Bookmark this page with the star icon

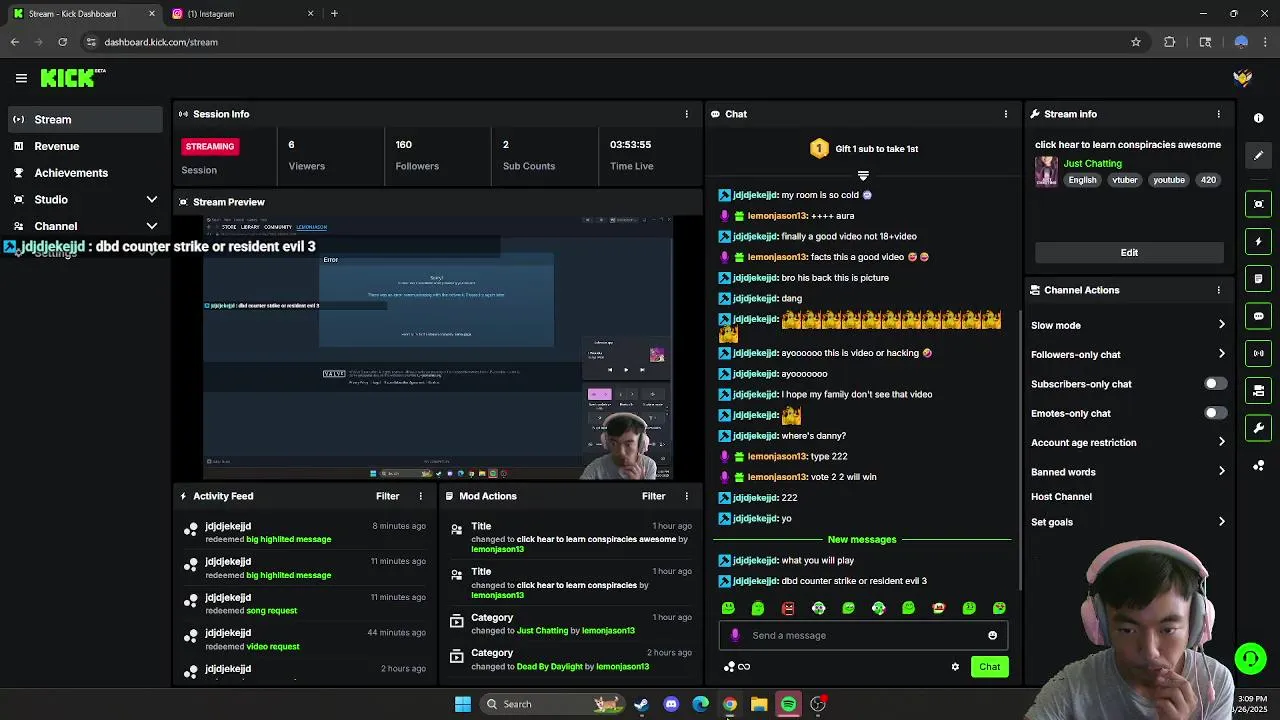coord(1135,42)
